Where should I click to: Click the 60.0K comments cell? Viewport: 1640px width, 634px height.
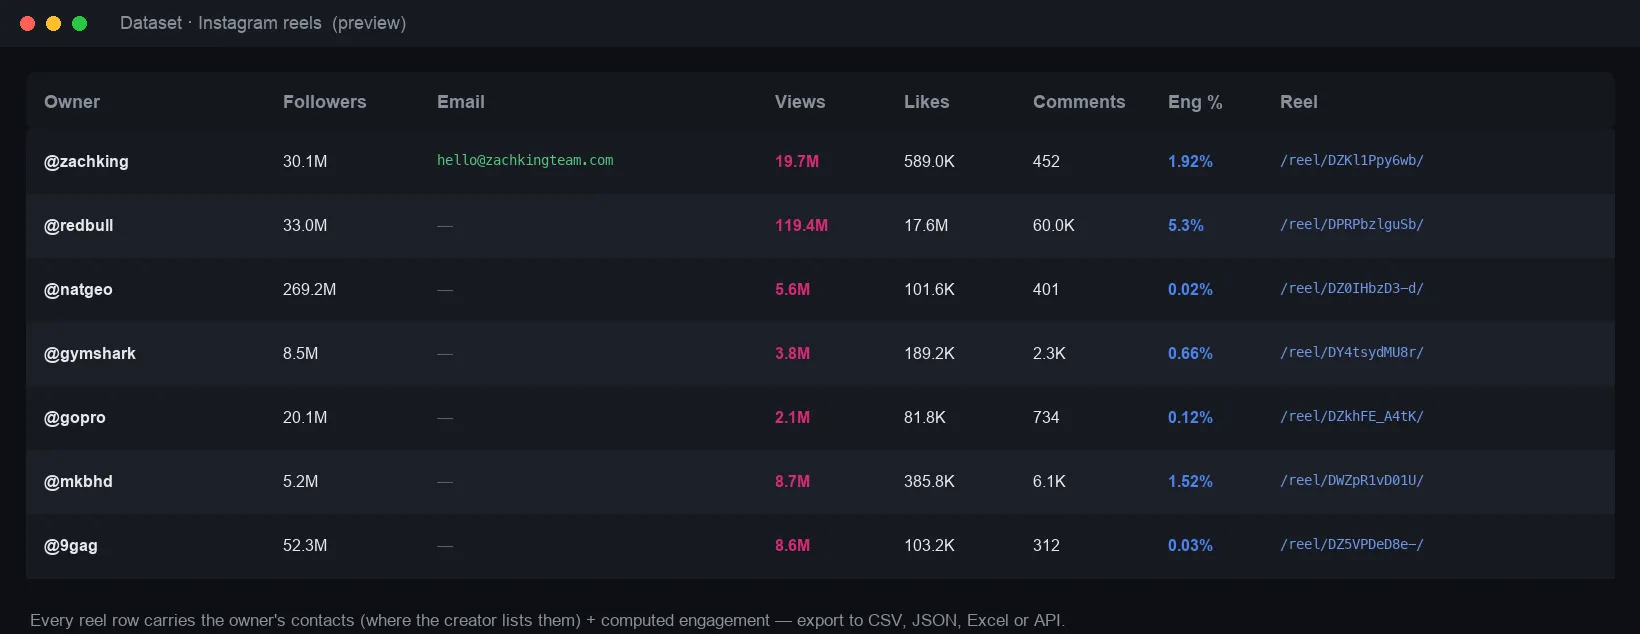point(1054,225)
